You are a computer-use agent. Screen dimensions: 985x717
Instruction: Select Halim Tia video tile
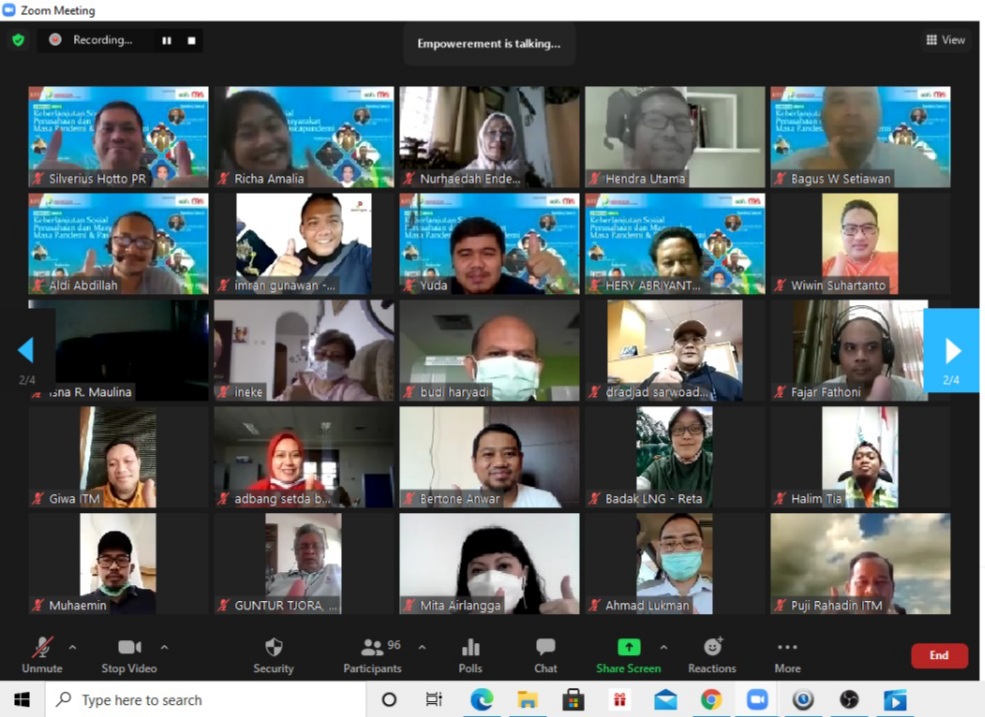[861, 457]
